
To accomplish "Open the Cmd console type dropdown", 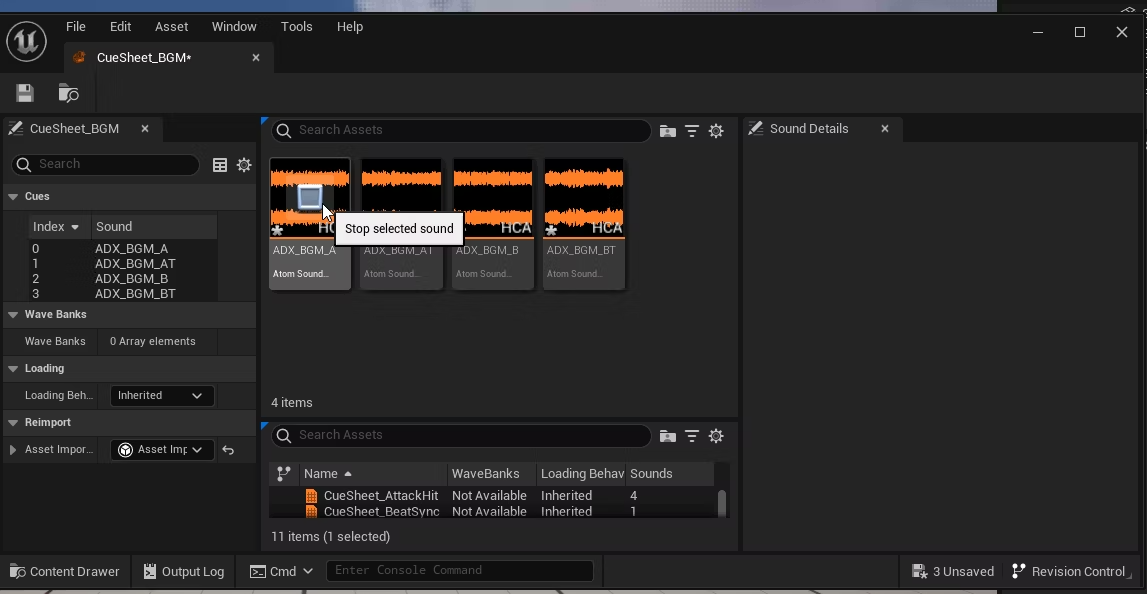I will [281, 571].
